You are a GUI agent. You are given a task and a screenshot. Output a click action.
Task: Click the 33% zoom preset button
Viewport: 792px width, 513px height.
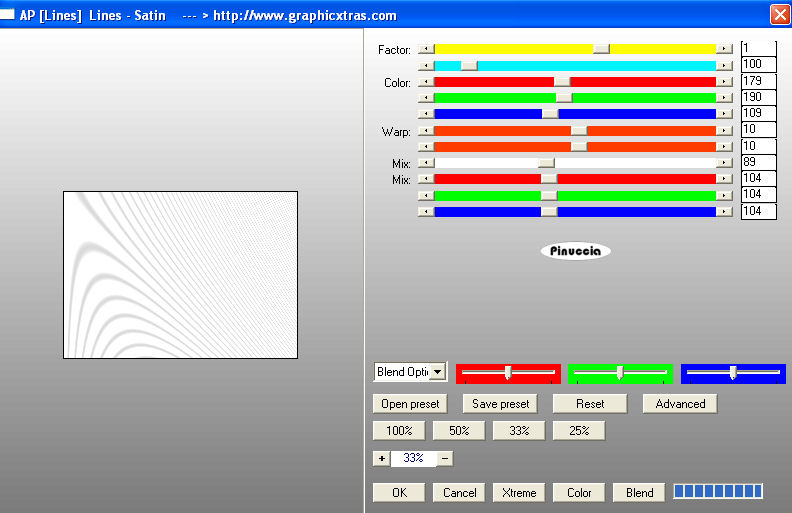[519, 431]
